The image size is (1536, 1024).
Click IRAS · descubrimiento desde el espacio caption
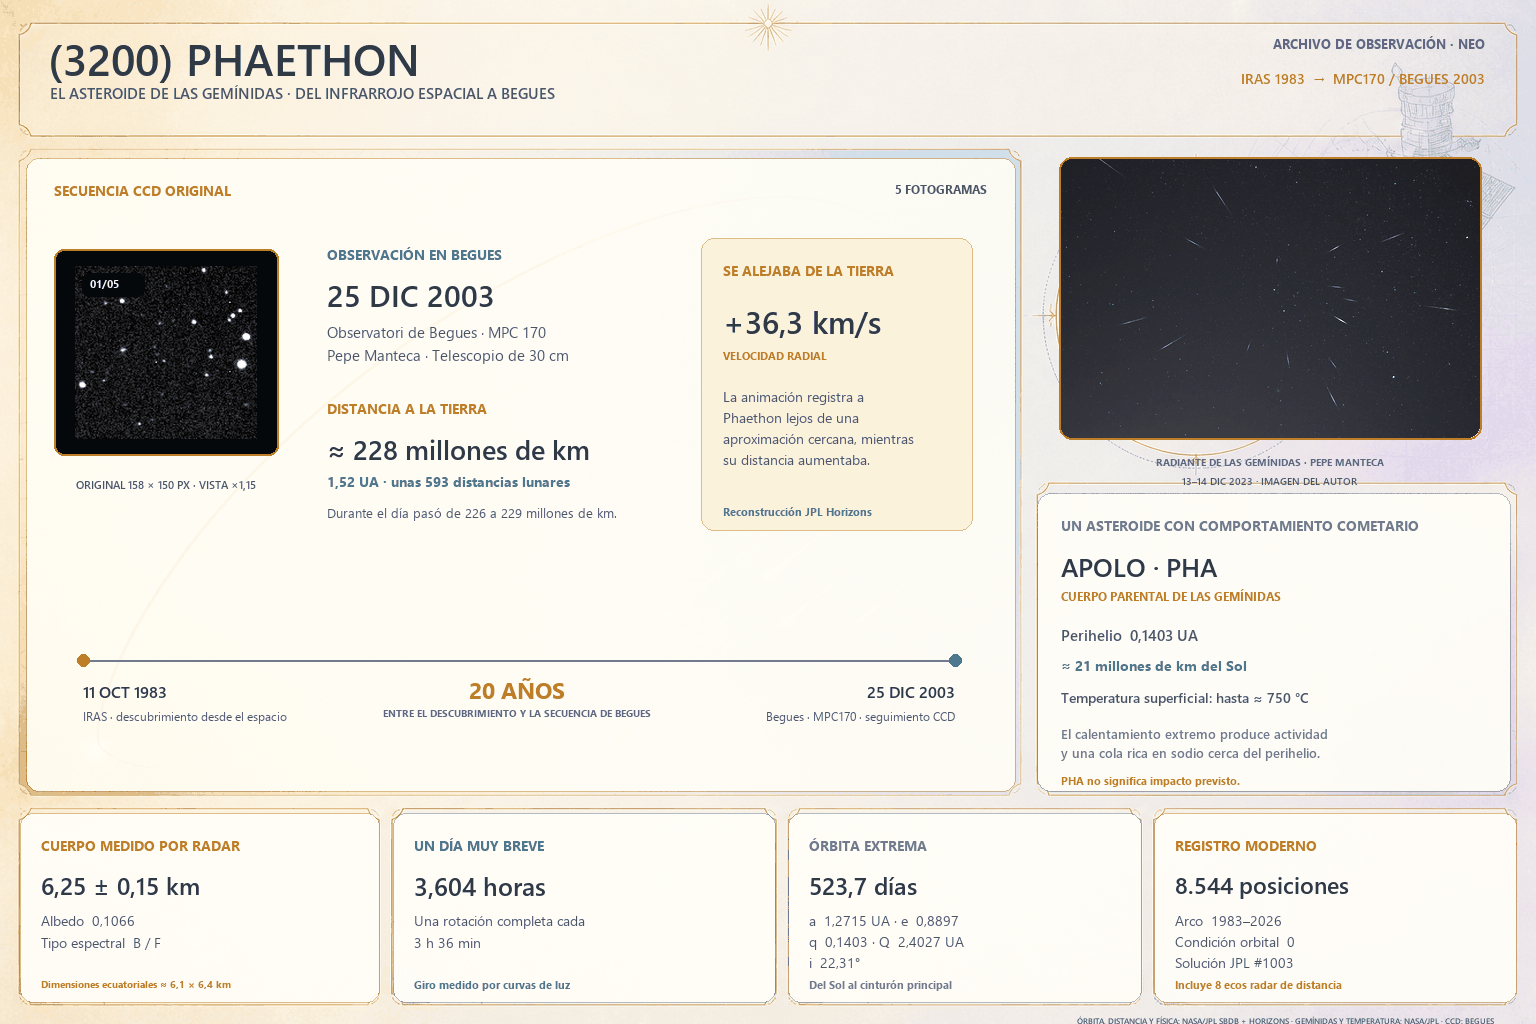pos(185,717)
